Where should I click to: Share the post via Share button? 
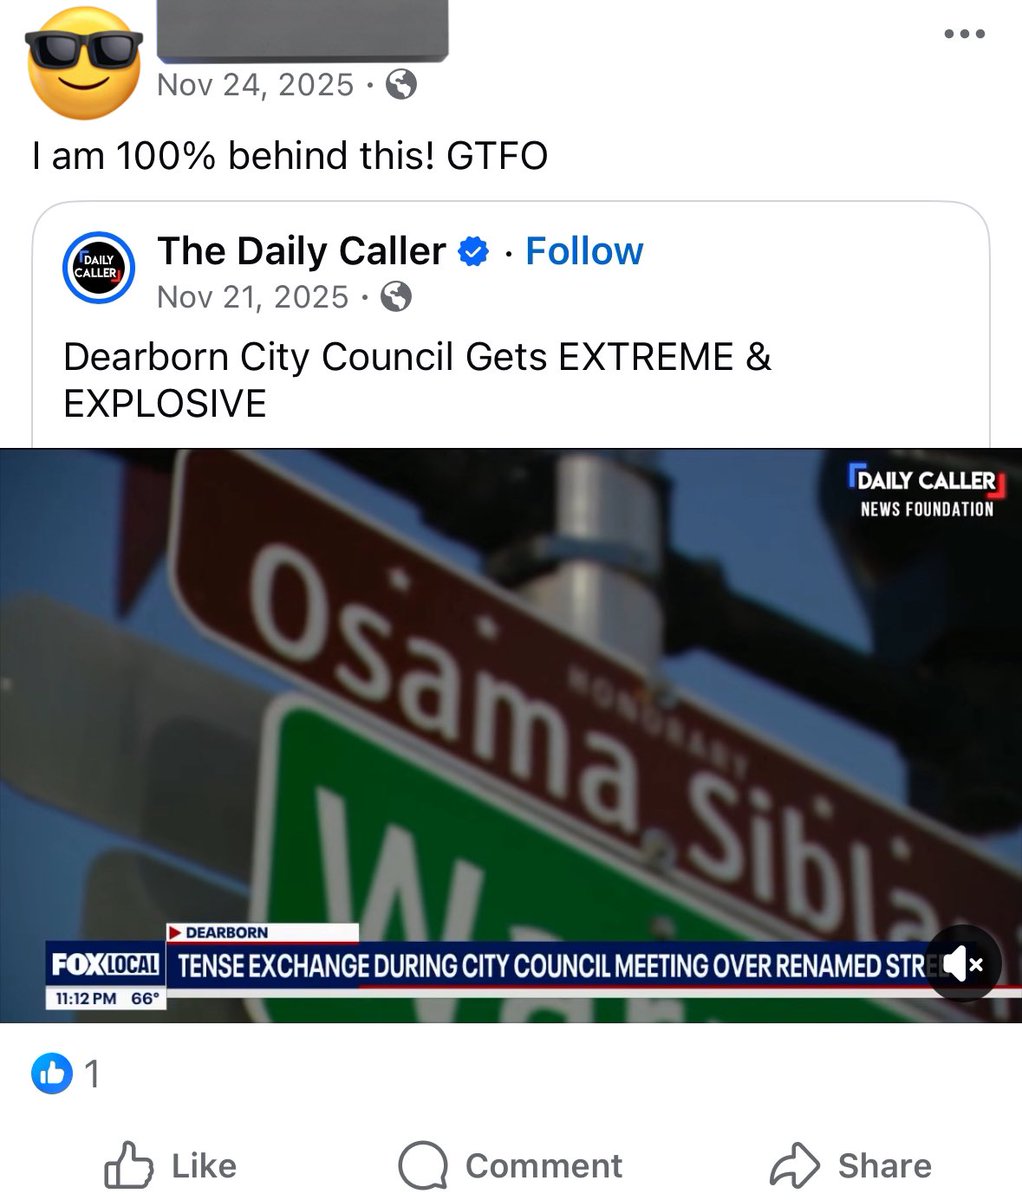(x=851, y=1166)
